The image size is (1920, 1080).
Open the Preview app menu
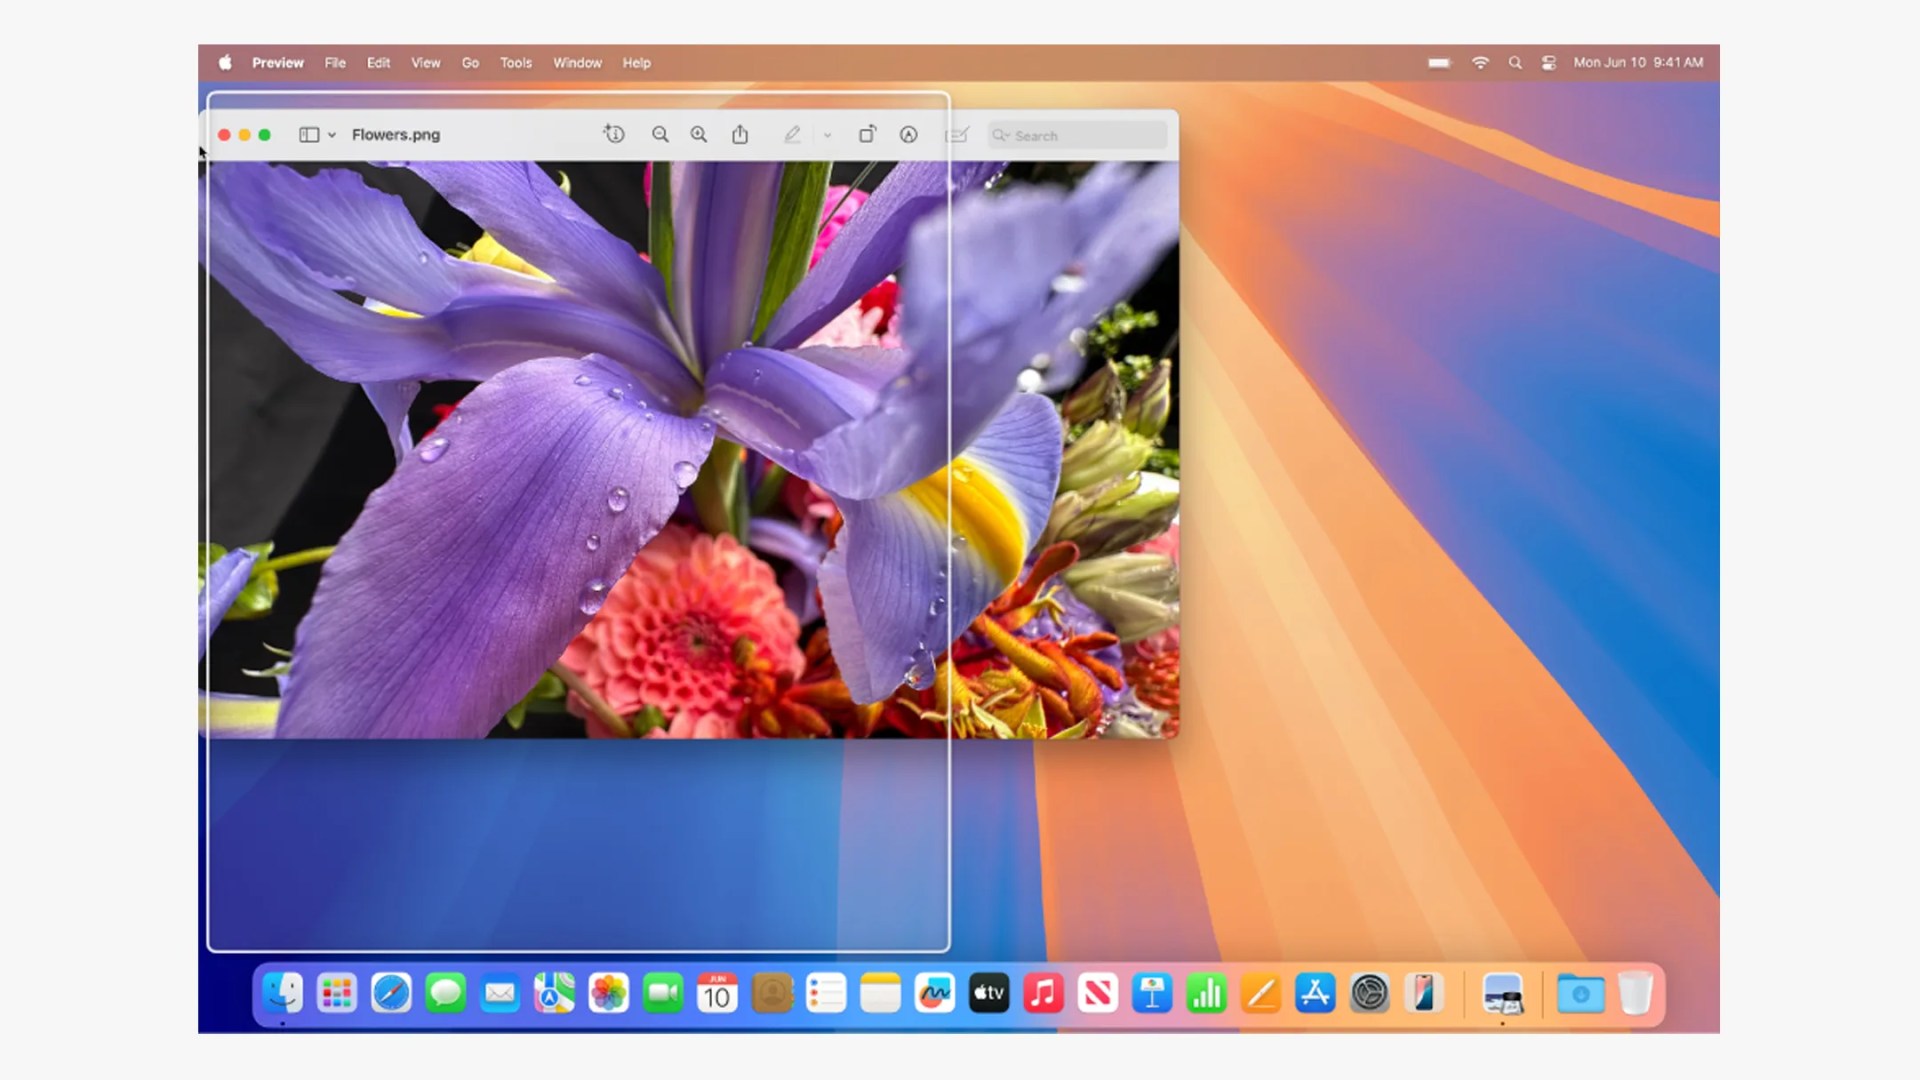[278, 62]
